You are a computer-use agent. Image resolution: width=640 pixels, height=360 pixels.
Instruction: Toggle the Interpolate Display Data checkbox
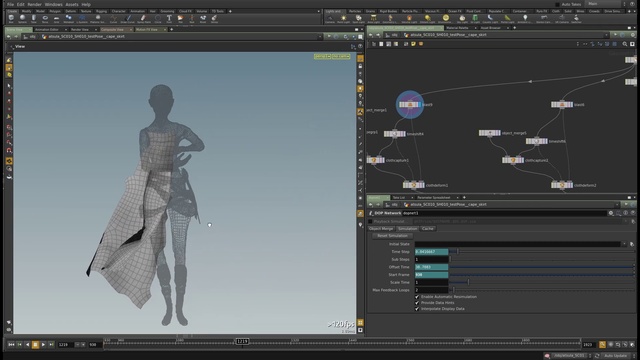(x=417, y=309)
